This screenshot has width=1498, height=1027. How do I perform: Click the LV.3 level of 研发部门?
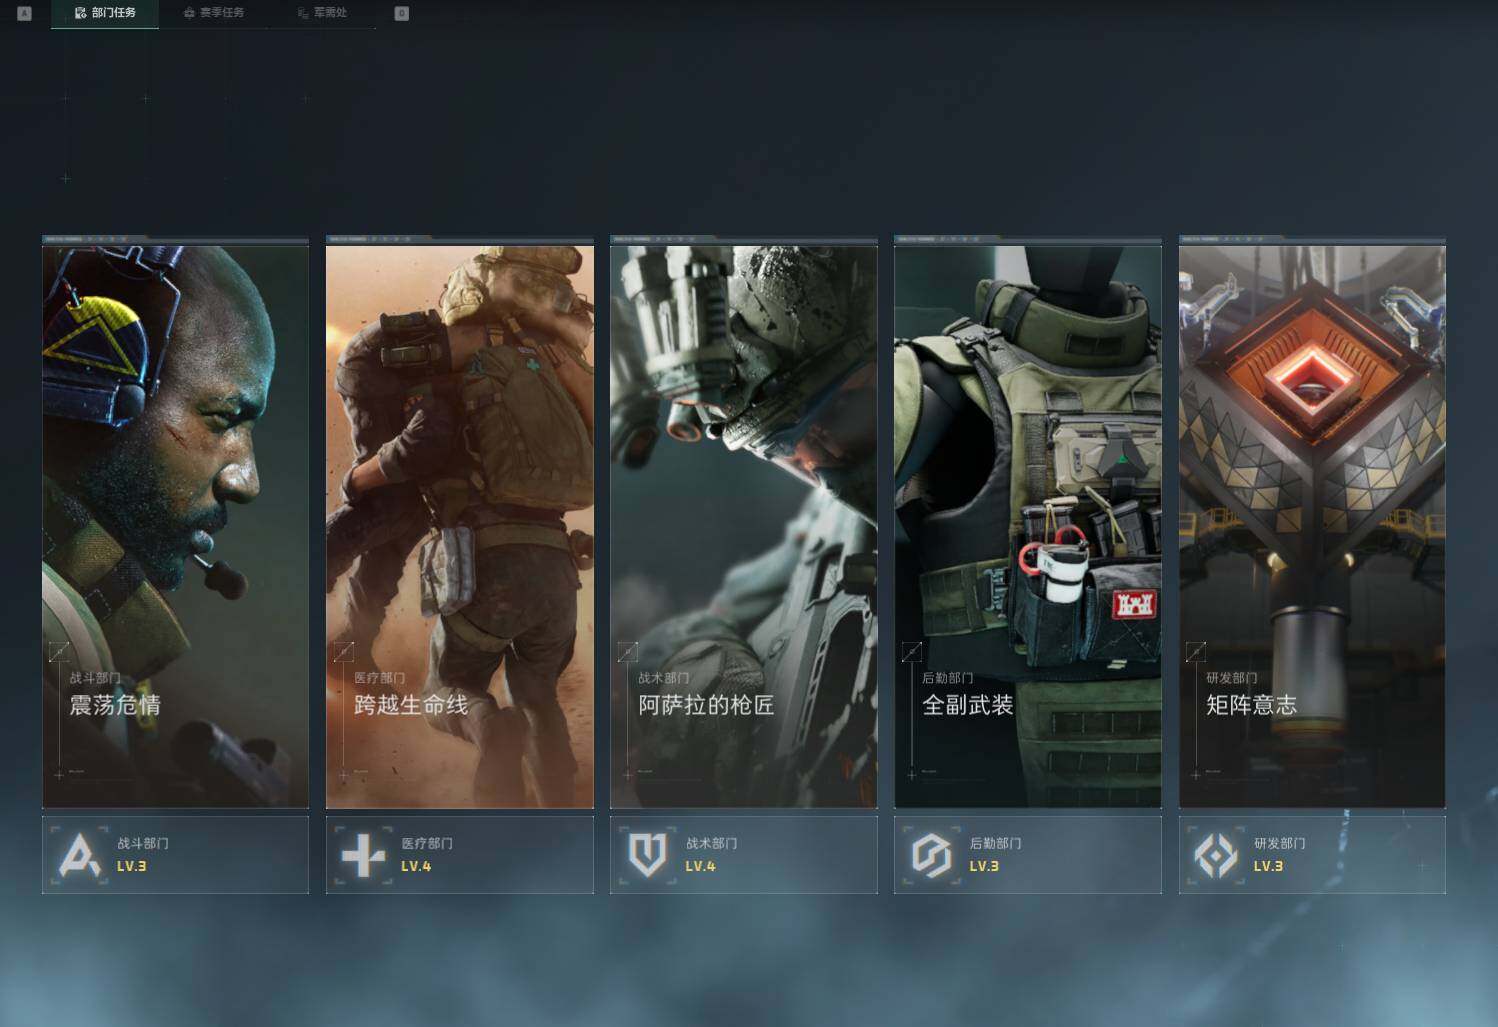click(x=1268, y=866)
